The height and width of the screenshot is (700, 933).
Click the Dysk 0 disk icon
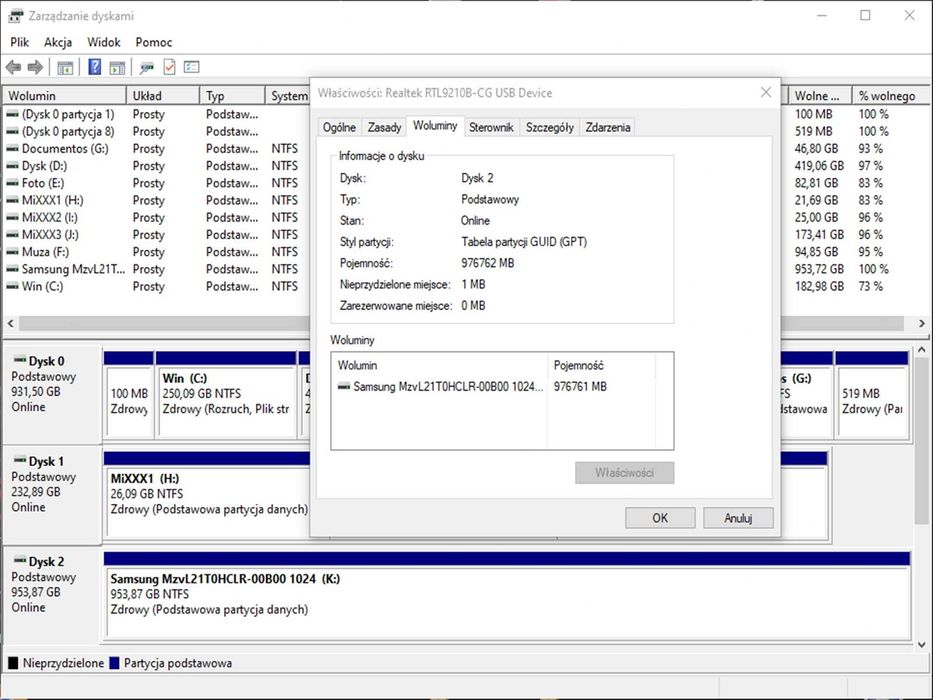point(20,360)
